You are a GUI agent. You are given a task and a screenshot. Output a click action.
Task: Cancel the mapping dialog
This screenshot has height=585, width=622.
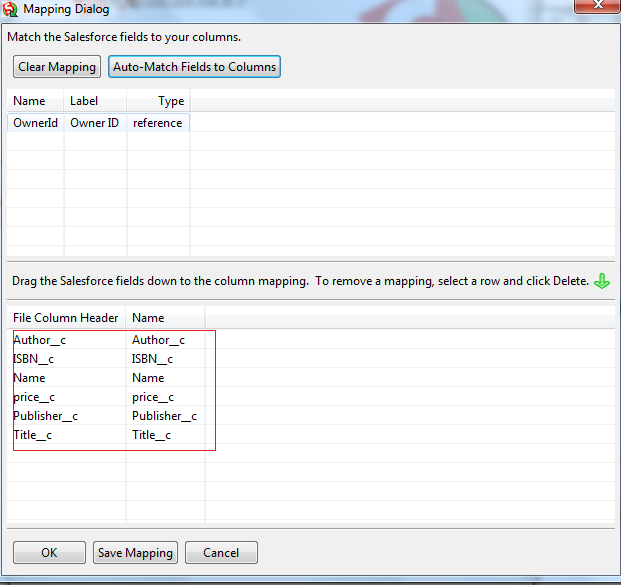coord(221,552)
